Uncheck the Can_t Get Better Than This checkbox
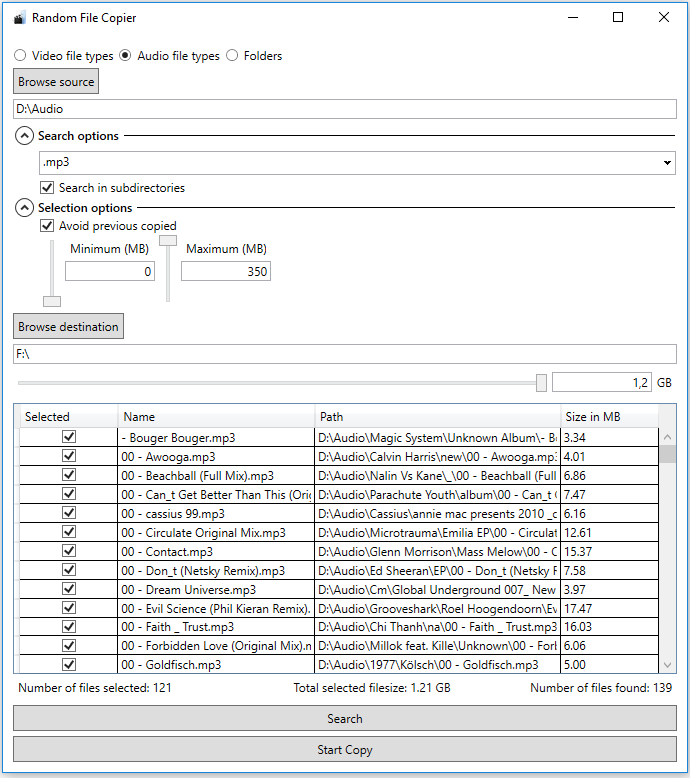This screenshot has width=690, height=778. (x=69, y=494)
